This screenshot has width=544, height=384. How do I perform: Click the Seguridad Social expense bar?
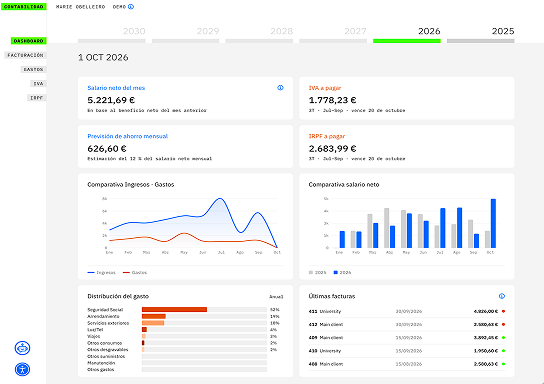pos(175,309)
